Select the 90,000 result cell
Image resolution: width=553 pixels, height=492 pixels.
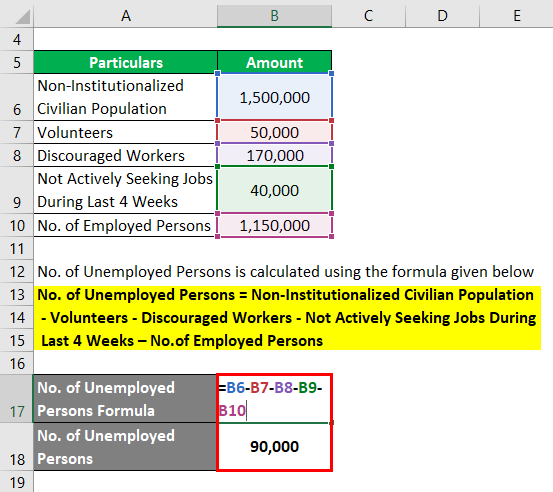(x=274, y=447)
